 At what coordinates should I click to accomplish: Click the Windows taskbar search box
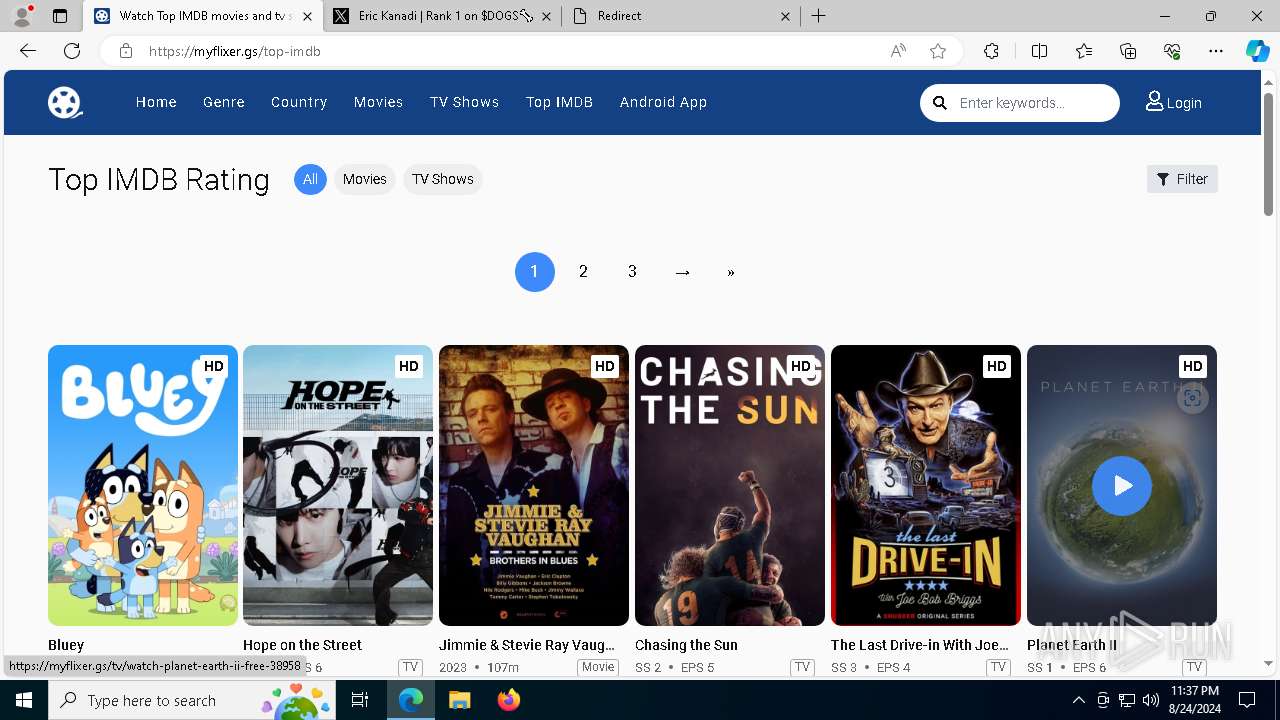coord(193,700)
